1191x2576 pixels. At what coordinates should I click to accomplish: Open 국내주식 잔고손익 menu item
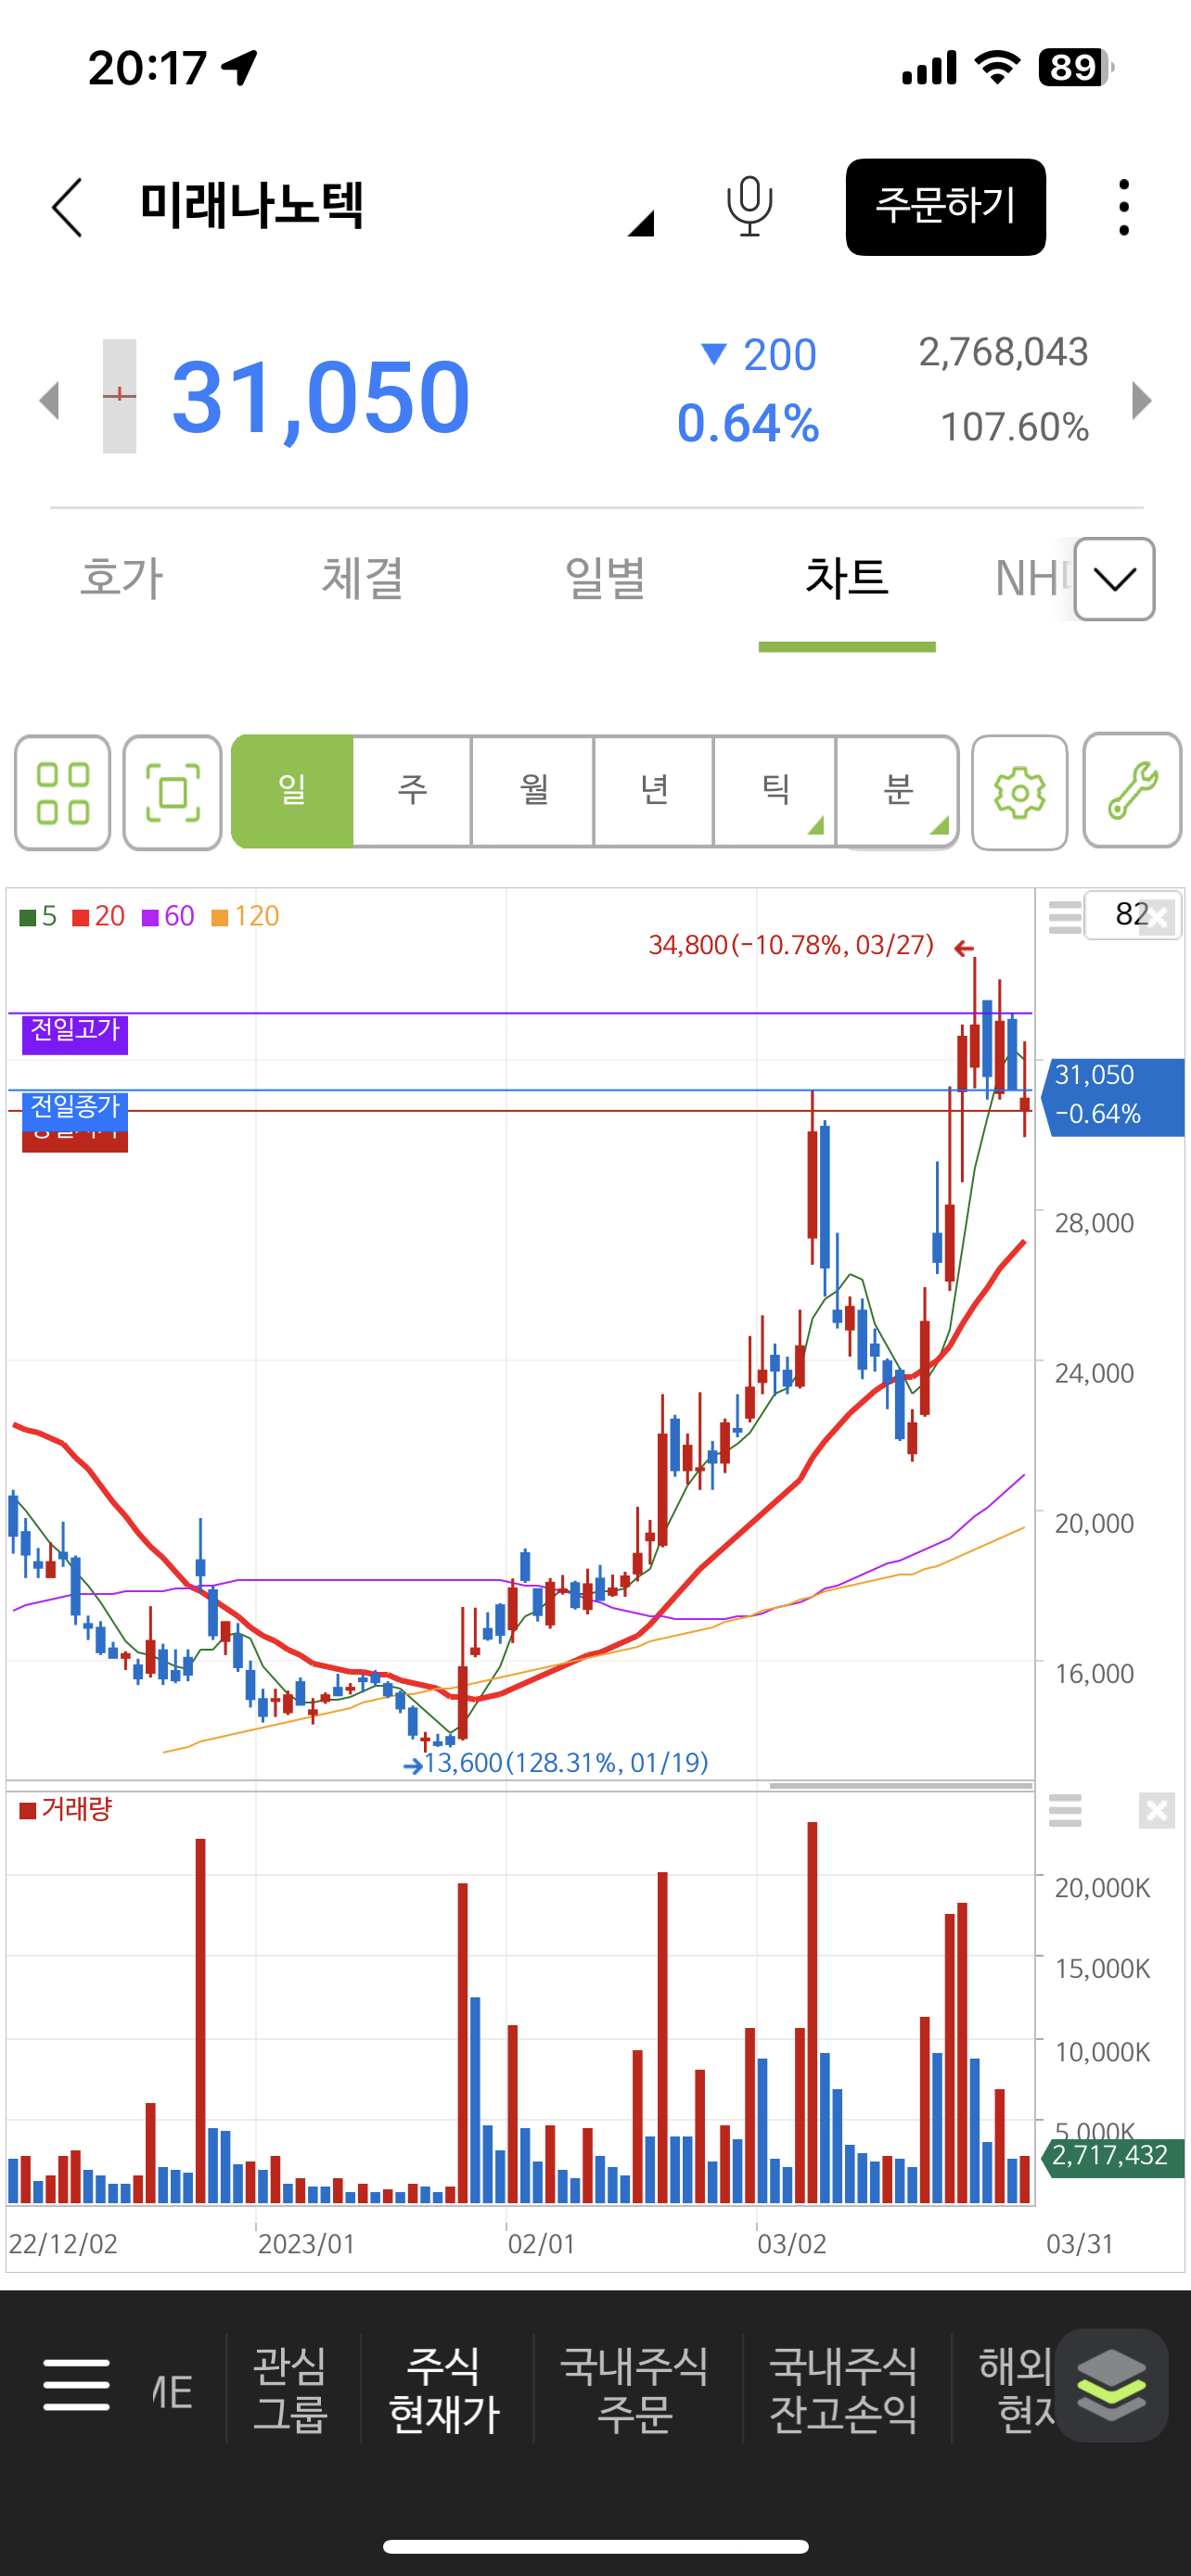(843, 2390)
